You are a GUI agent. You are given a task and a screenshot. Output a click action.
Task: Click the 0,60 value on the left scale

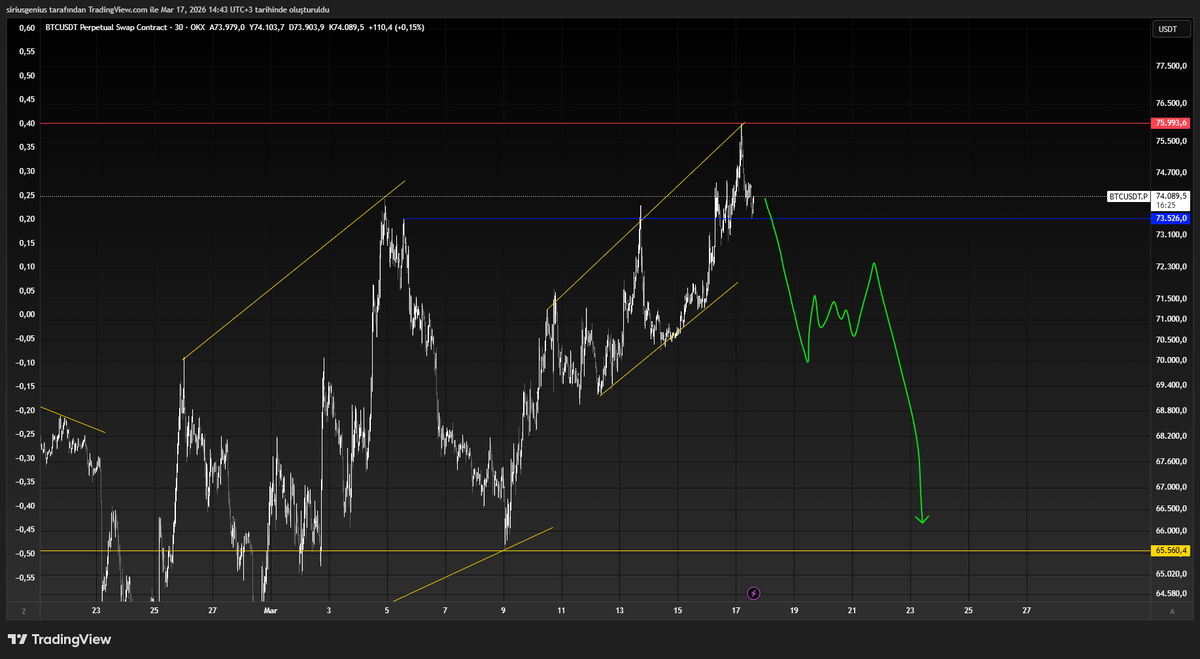(x=27, y=27)
